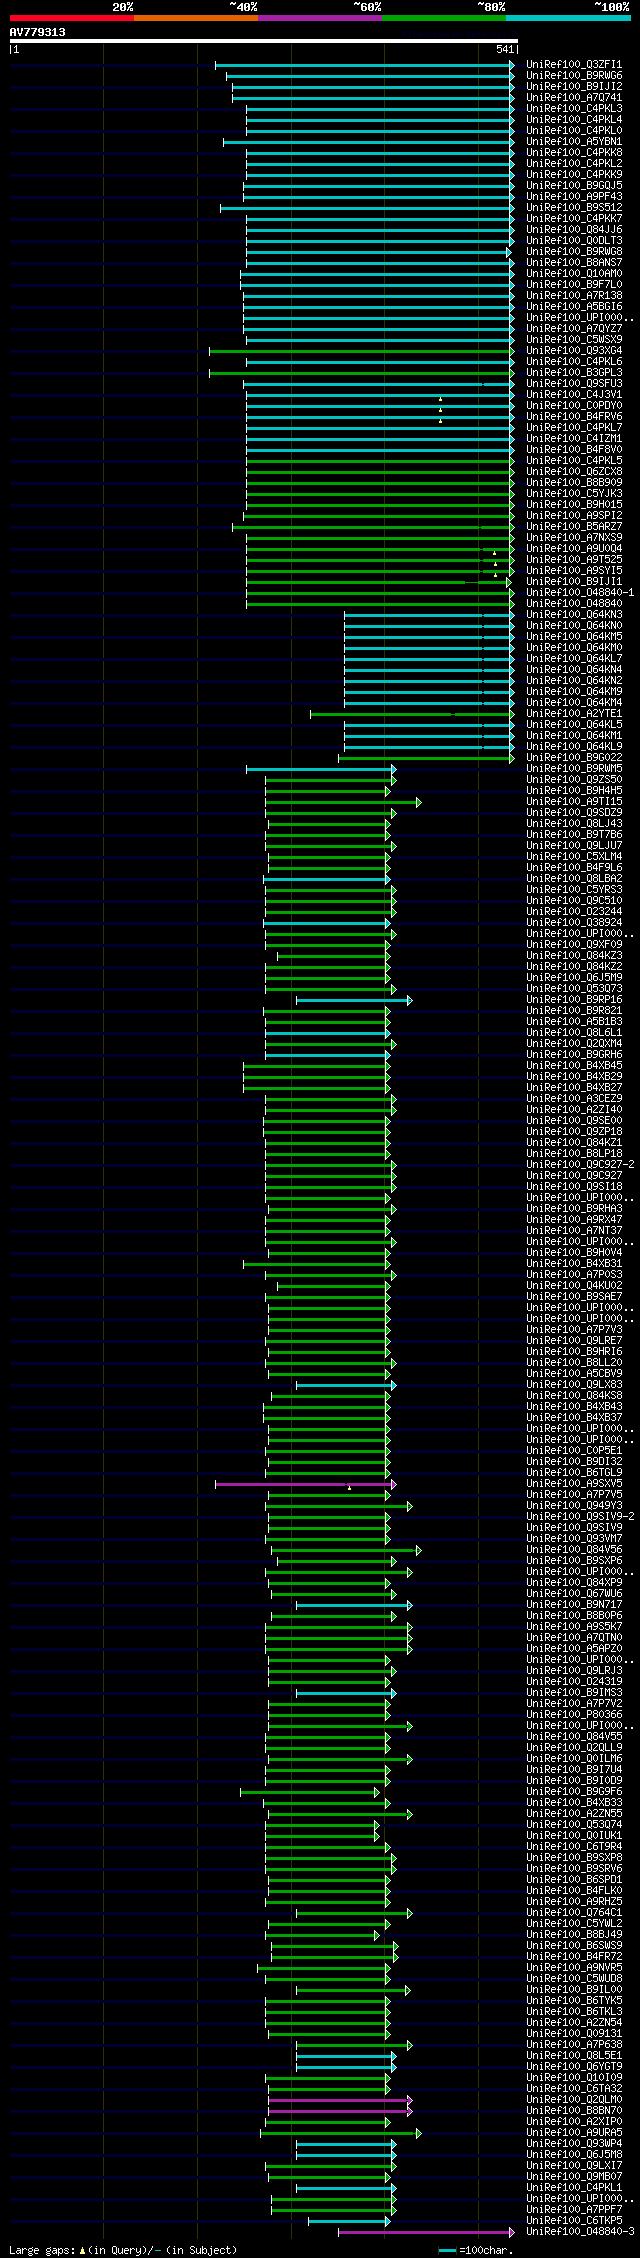Select the UniRef100_B3GPL3 label
This screenshot has width=640, height=2258.
click(574, 373)
